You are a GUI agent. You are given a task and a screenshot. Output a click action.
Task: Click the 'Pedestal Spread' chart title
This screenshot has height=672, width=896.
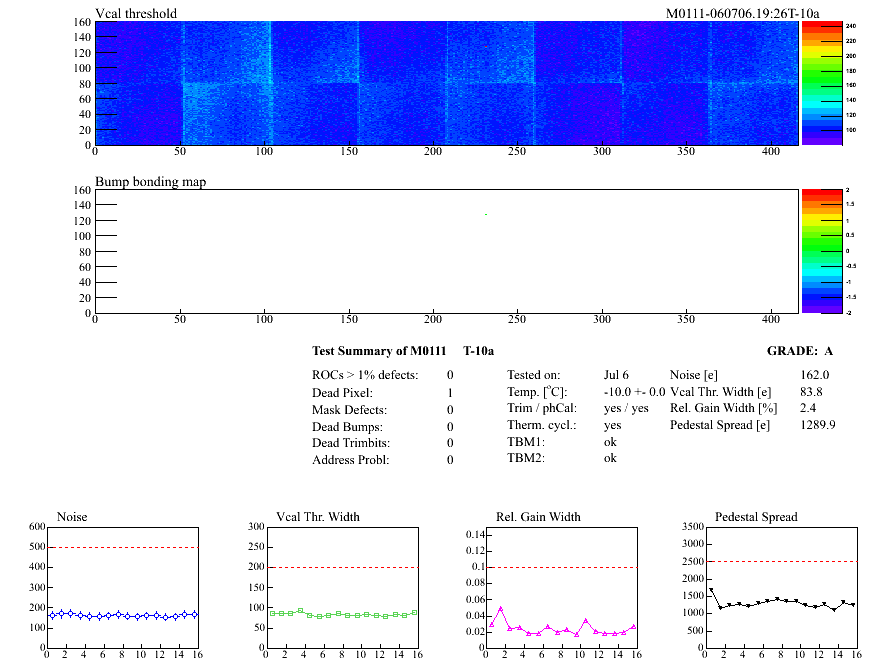click(756, 517)
